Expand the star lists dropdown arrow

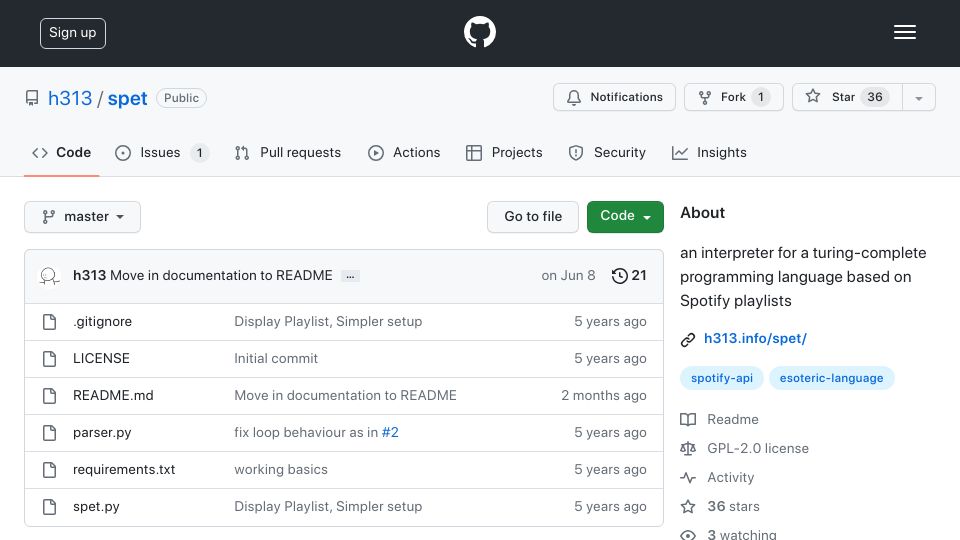click(918, 98)
